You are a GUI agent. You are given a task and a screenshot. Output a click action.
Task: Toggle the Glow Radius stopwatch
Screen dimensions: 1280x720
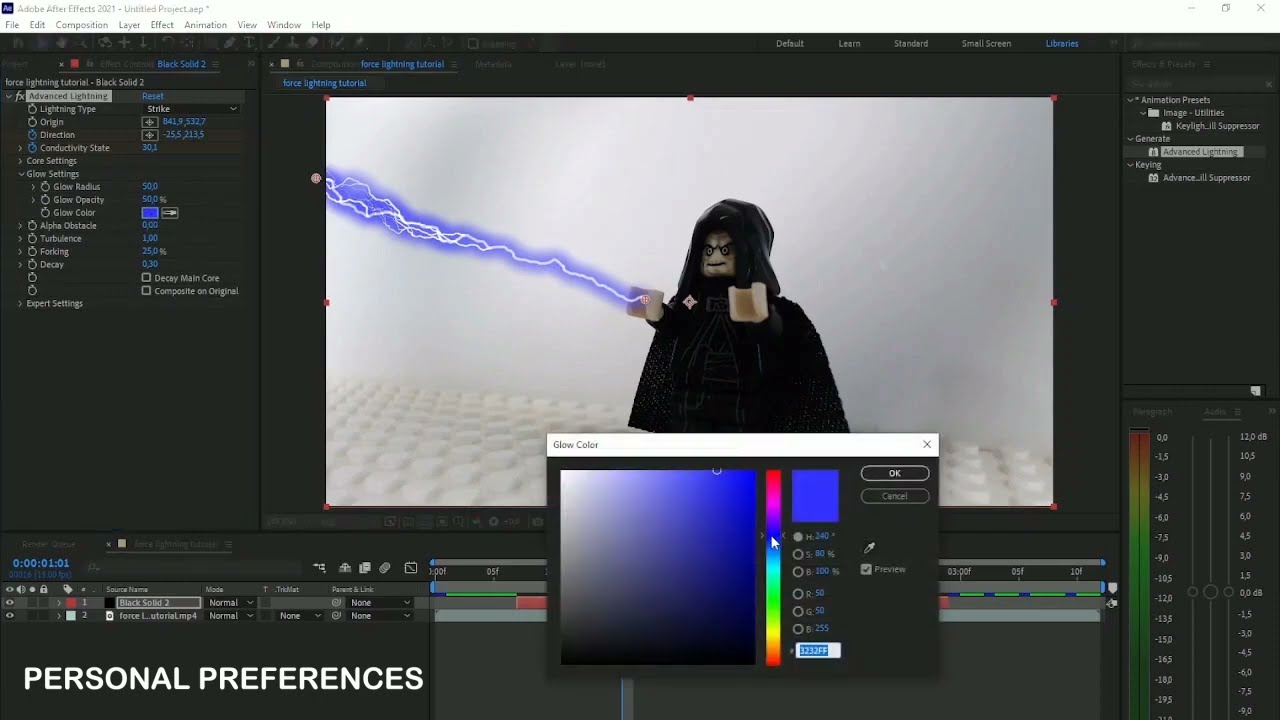tap(45, 187)
